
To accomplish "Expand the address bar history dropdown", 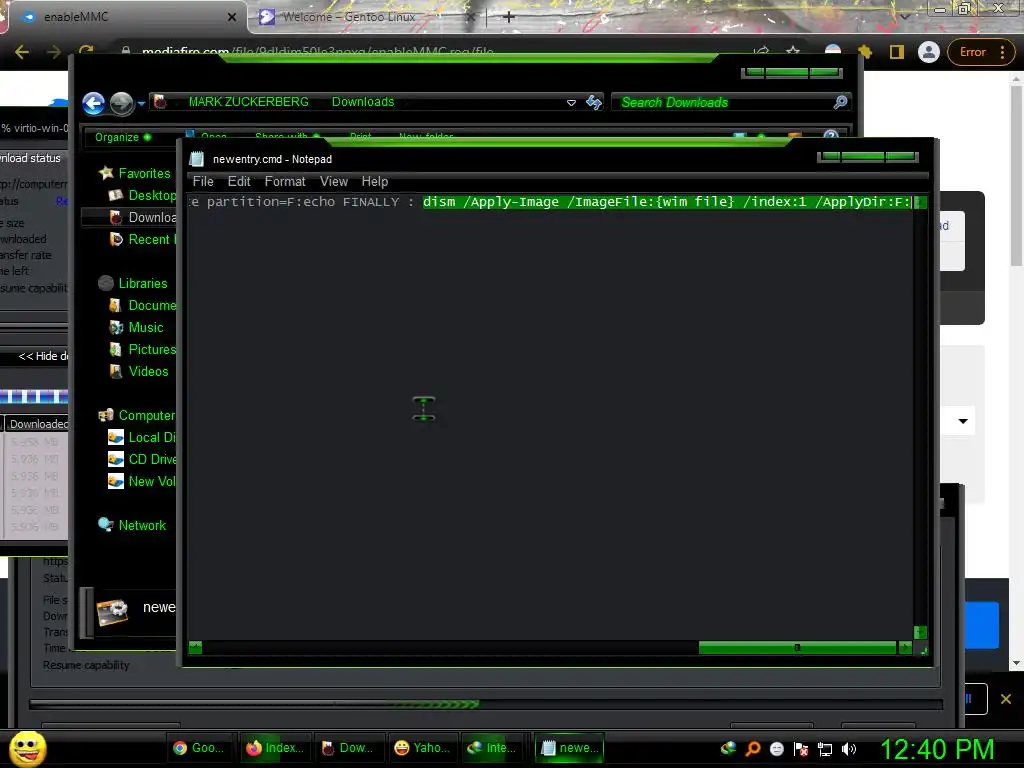I will tap(571, 103).
